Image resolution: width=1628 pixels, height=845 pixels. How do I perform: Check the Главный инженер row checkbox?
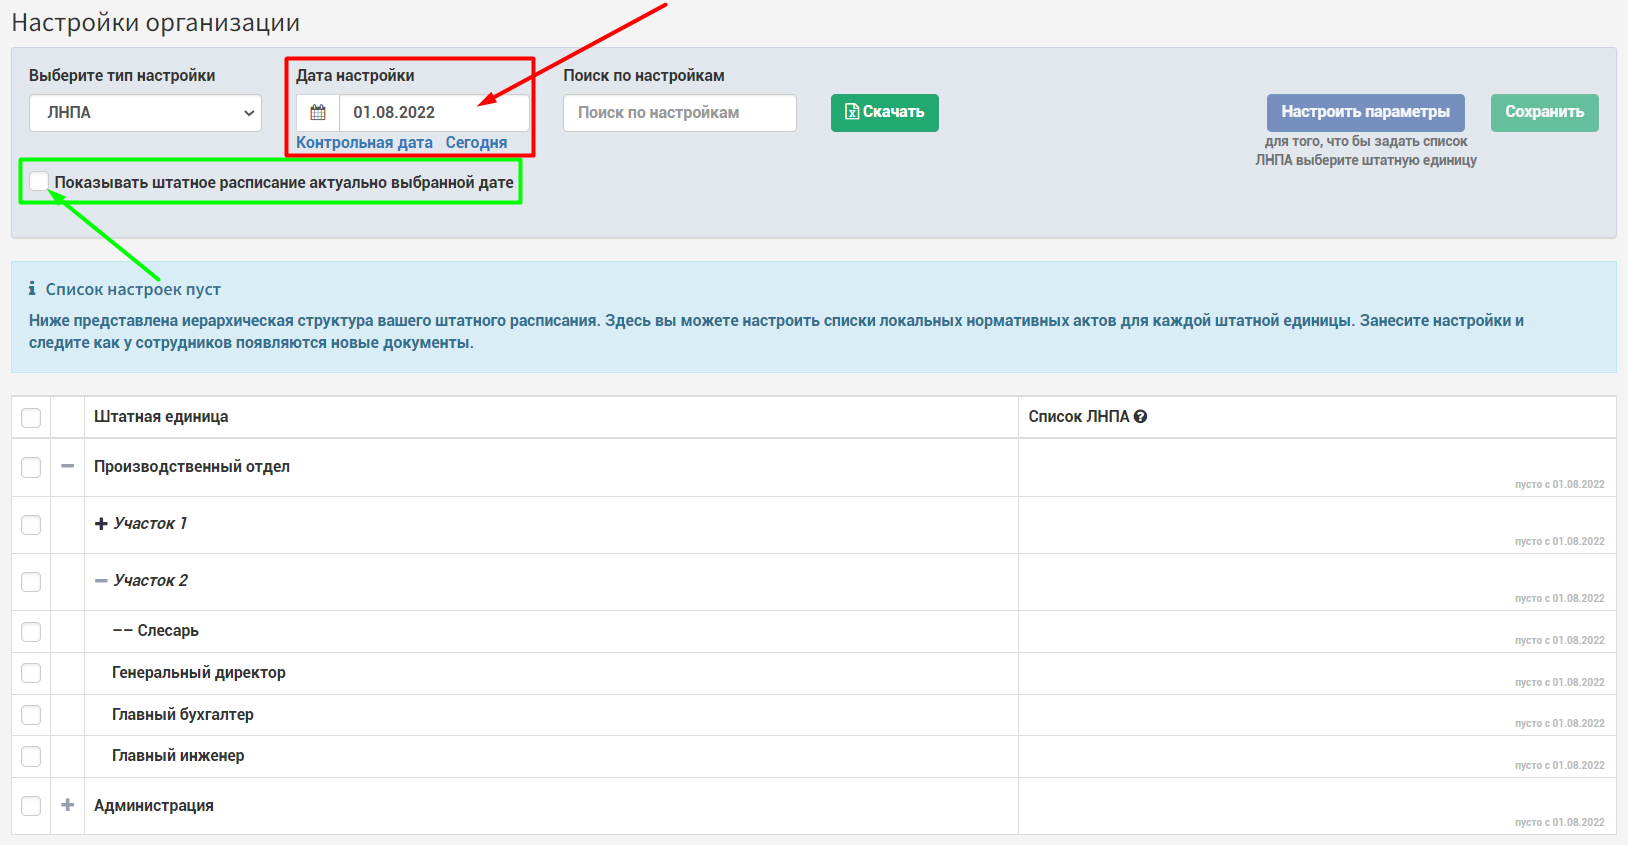tap(31, 756)
